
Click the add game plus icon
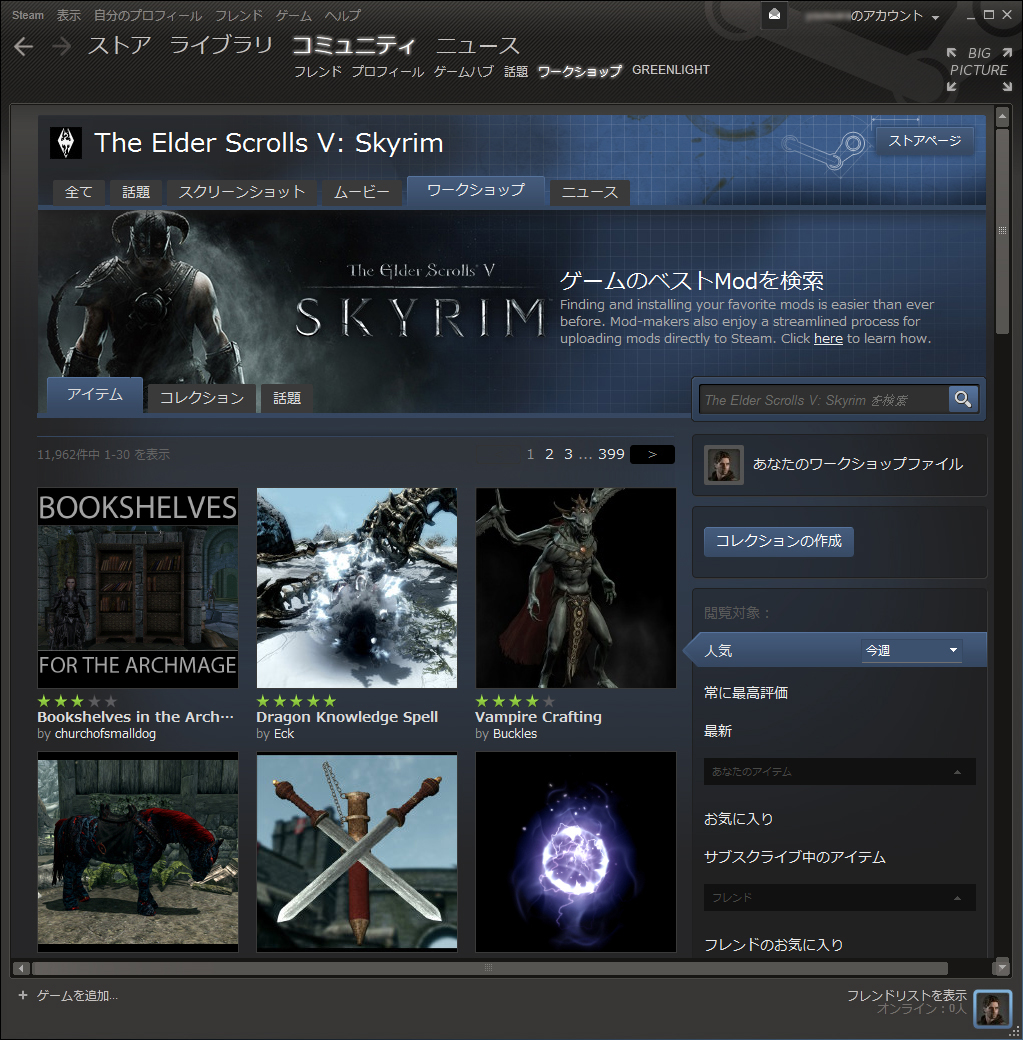23,995
